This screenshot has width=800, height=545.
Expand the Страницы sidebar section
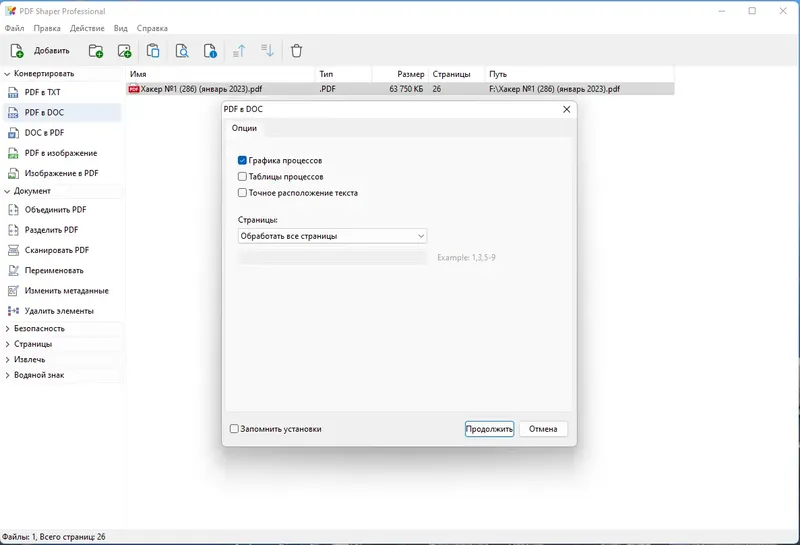tap(7, 344)
